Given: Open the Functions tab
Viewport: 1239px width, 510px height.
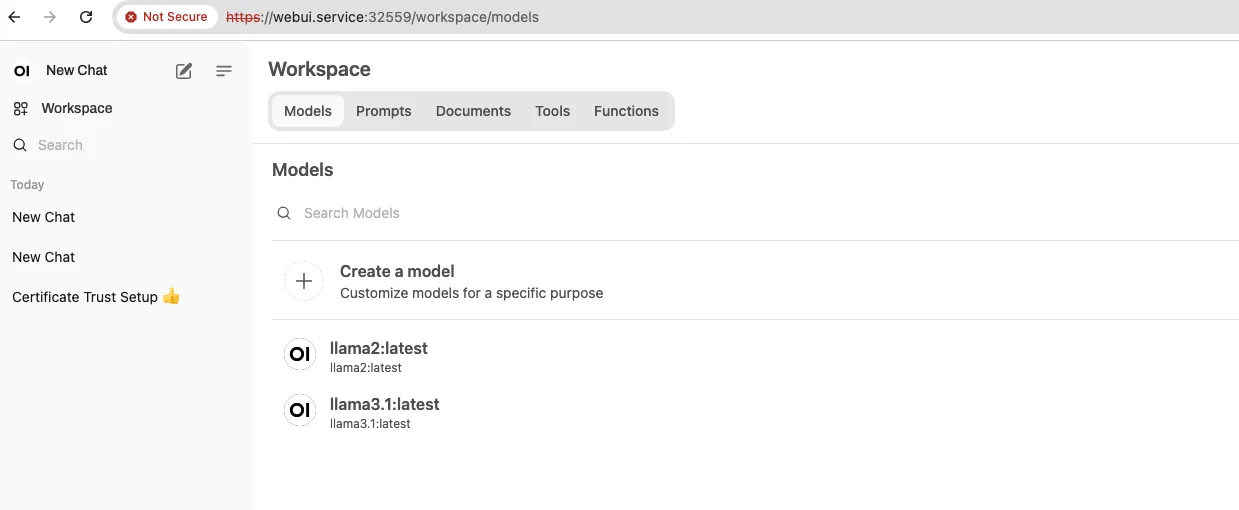Looking at the screenshot, I should (x=626, y=111).
